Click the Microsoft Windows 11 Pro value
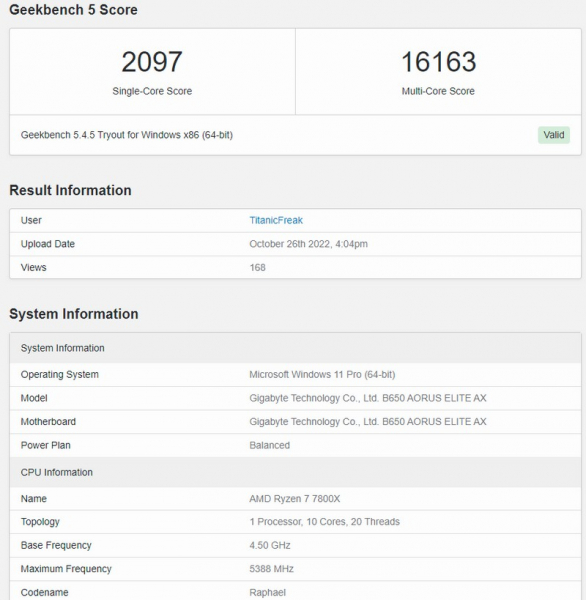 322,374
